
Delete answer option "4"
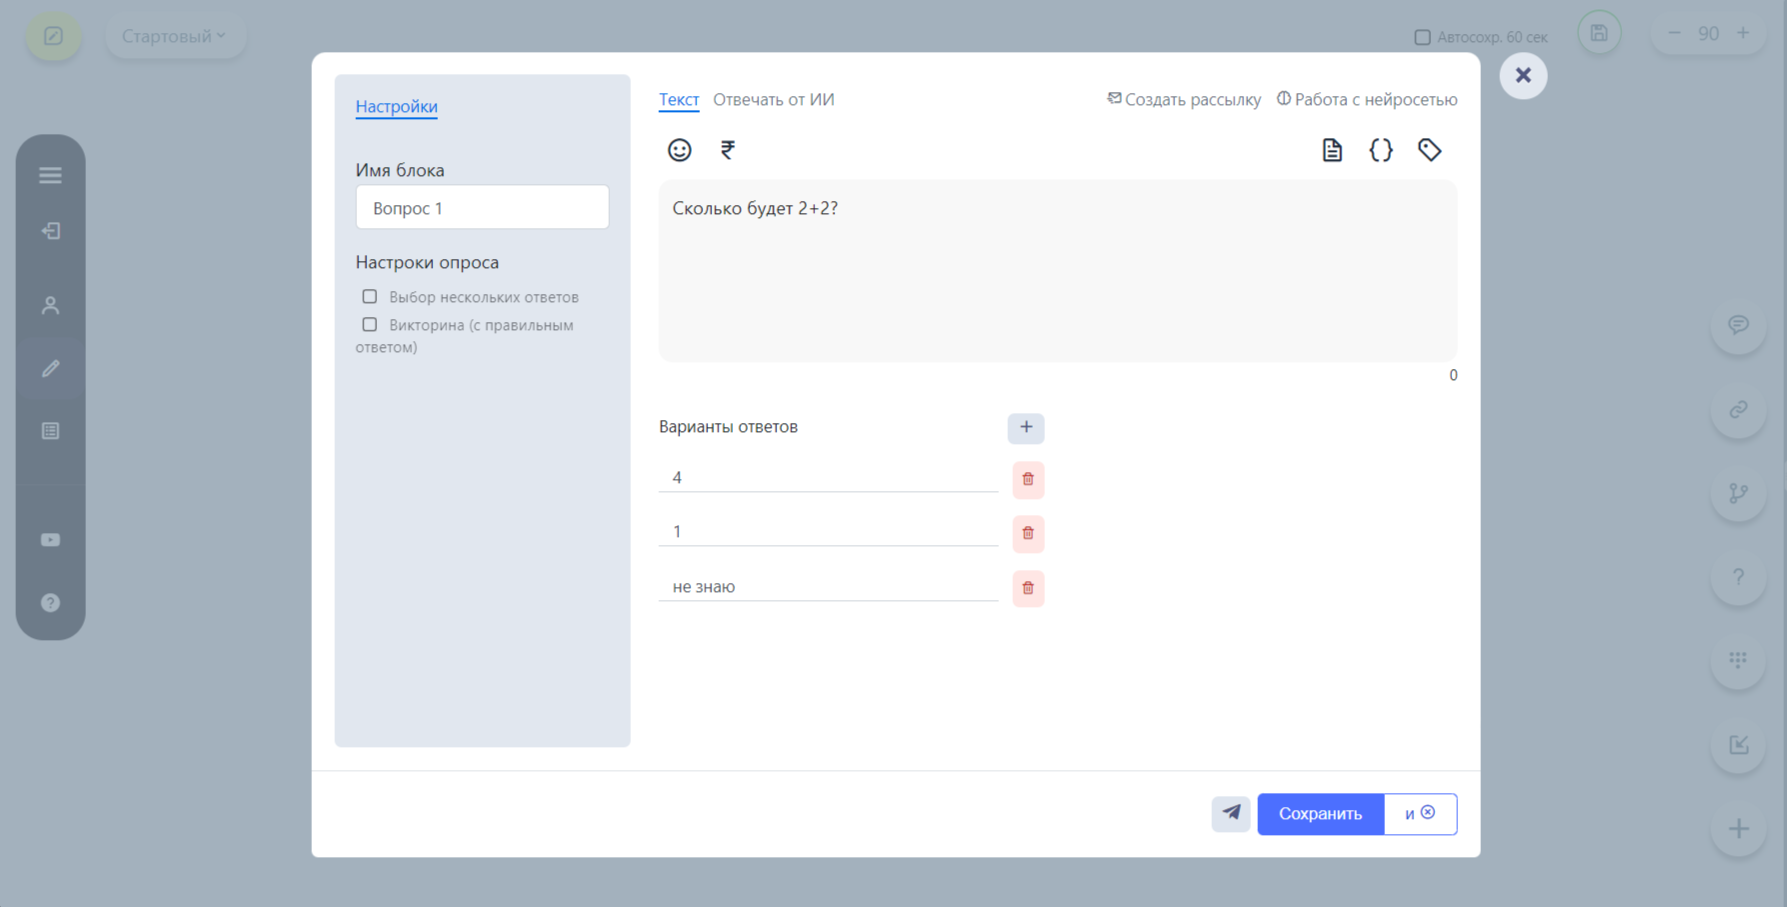[x=1028, y=480]
